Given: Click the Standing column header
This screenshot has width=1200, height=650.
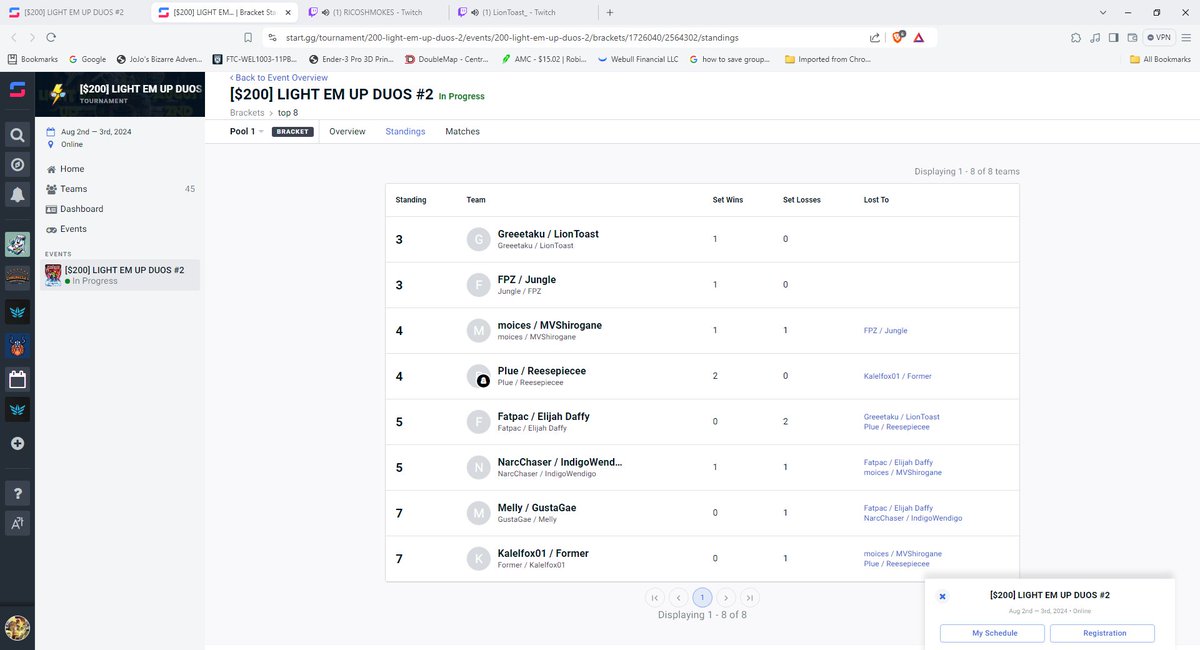Looking at the screenshot, I should 411,200.
